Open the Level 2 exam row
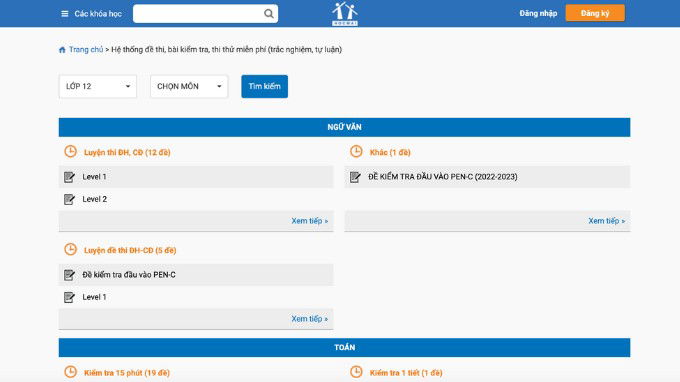 [x=196, y=199]
